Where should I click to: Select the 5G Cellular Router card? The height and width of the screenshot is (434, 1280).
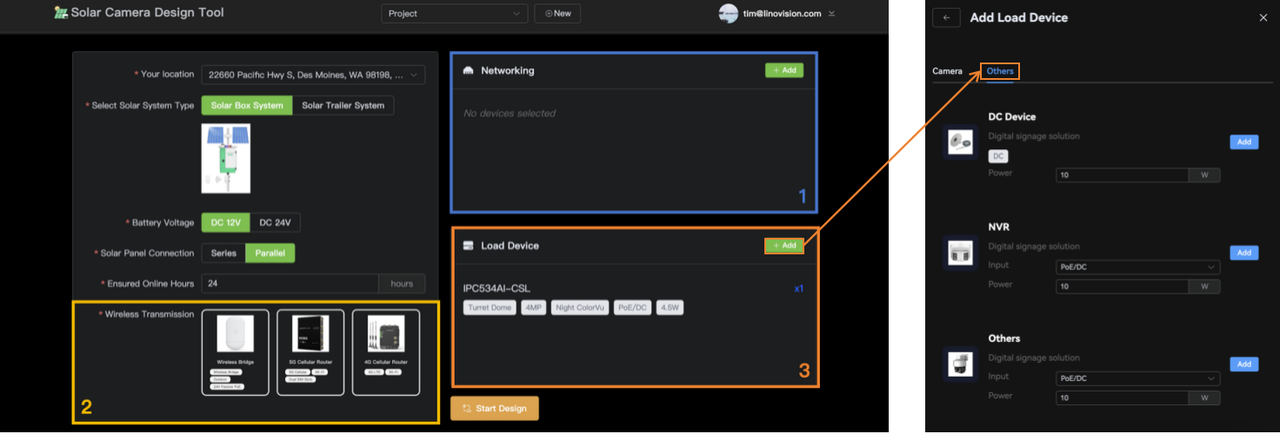coord(310,352)
